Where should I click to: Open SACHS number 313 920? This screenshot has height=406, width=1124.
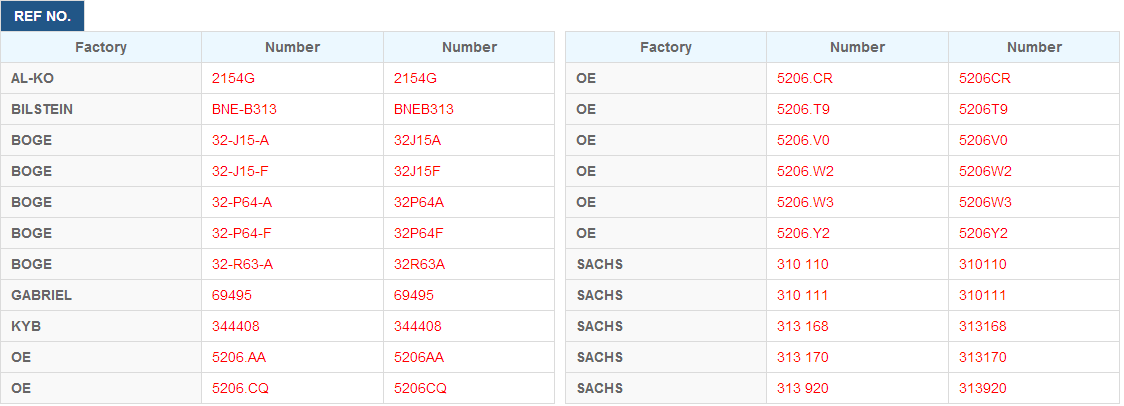coord(803,387)
